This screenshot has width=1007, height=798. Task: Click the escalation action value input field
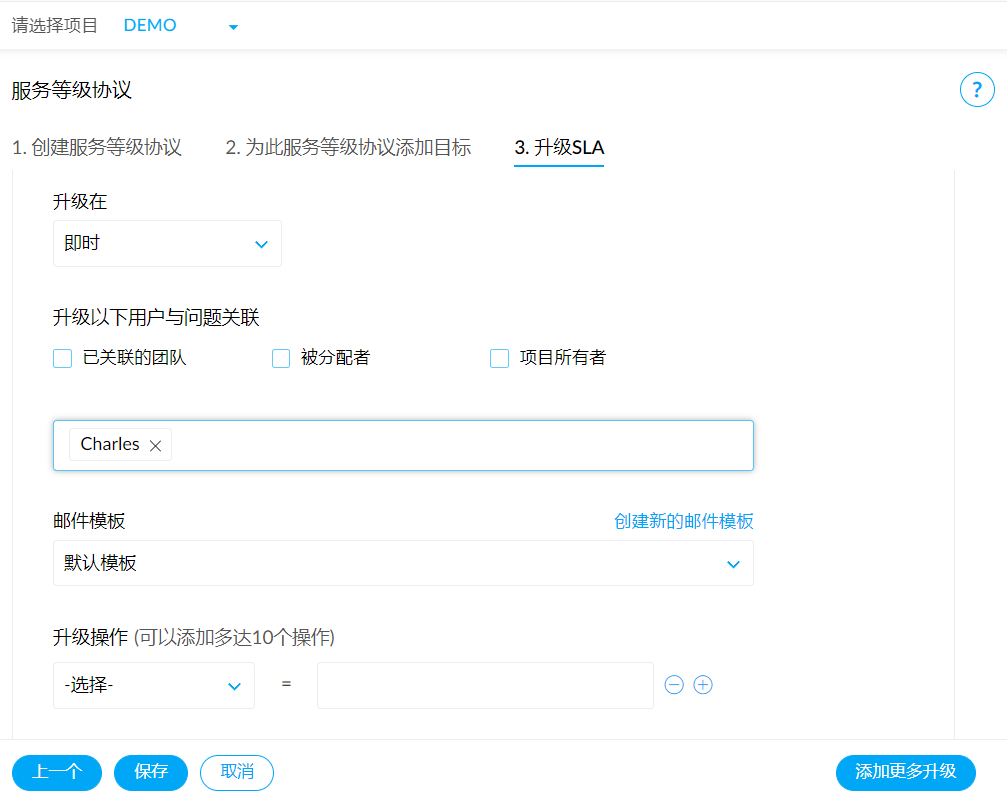(x=485, y=686)
